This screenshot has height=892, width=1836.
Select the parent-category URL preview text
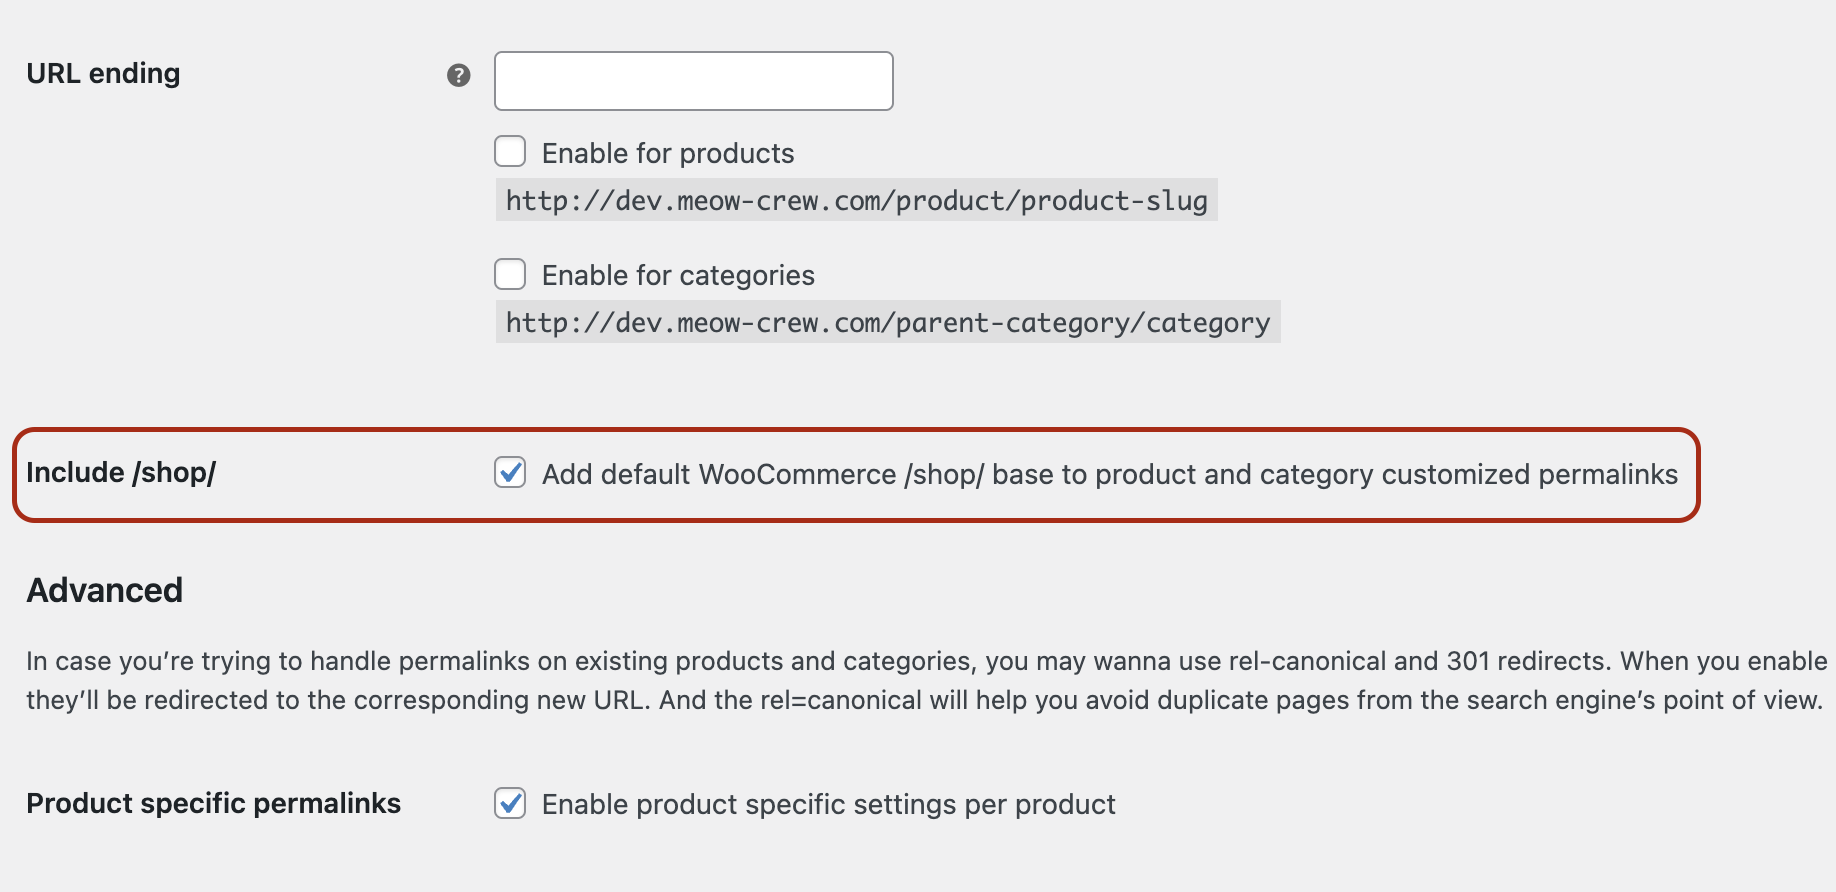coord(886,322)
